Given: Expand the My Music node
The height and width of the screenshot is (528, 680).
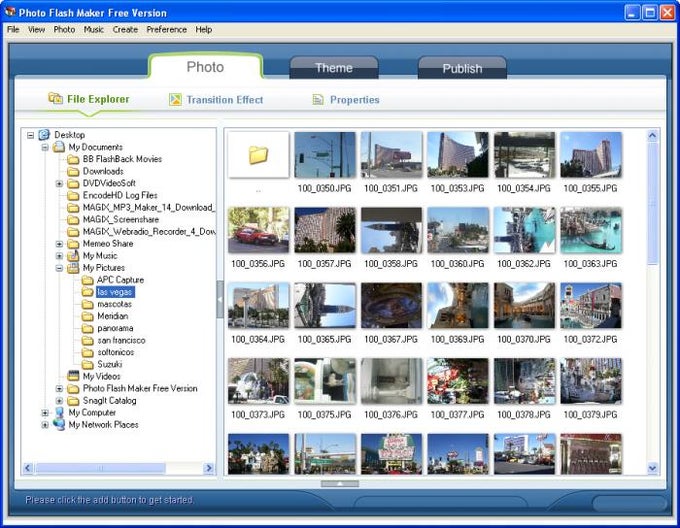Looking at the screenshot, I should (x=59, y=256).
